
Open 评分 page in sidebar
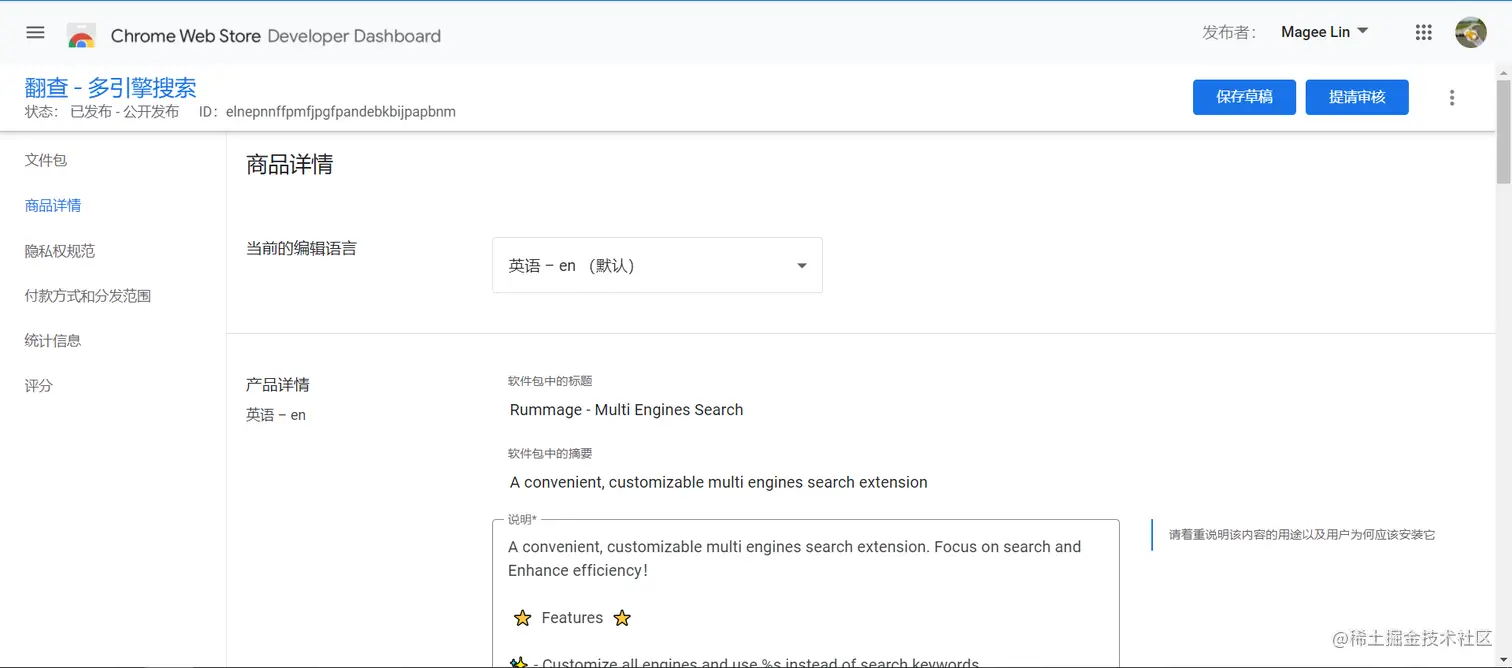point(39,385)
